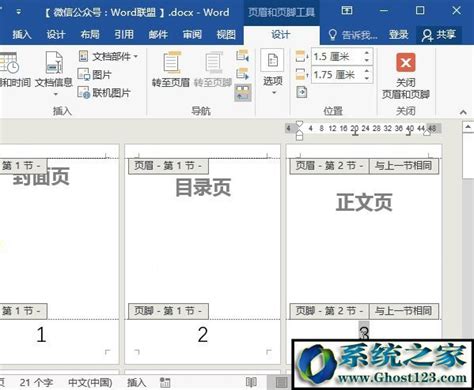Decrease the footer bottom distance of 1.75 厘米
This screenshot has width=474, height=390.
[367, 78]
